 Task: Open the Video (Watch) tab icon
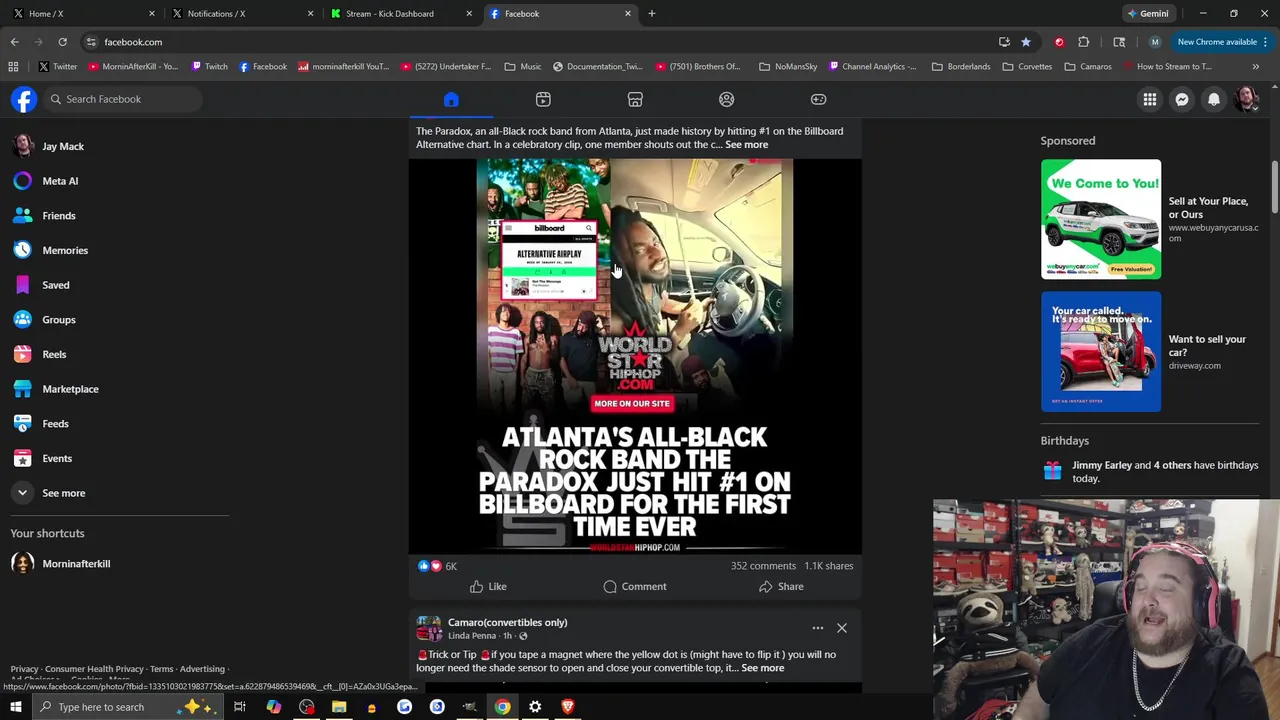(x=543, y=99)
